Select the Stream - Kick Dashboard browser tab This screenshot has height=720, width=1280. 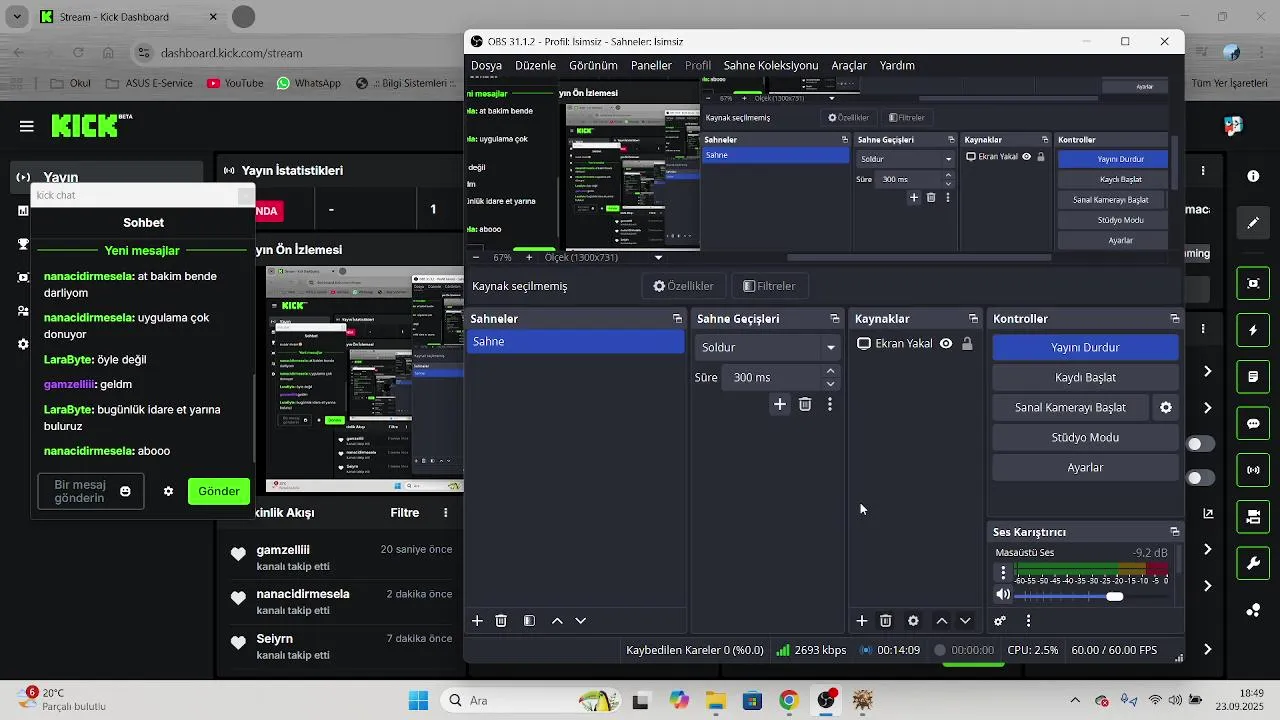click(x=128, y=17)
